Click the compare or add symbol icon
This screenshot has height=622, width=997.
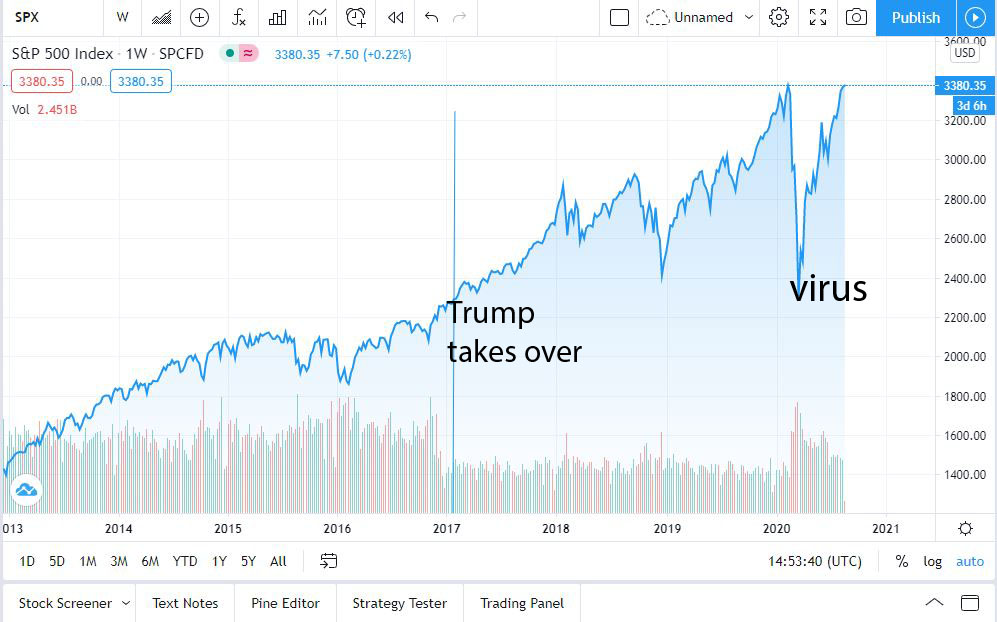click(199, 17)
